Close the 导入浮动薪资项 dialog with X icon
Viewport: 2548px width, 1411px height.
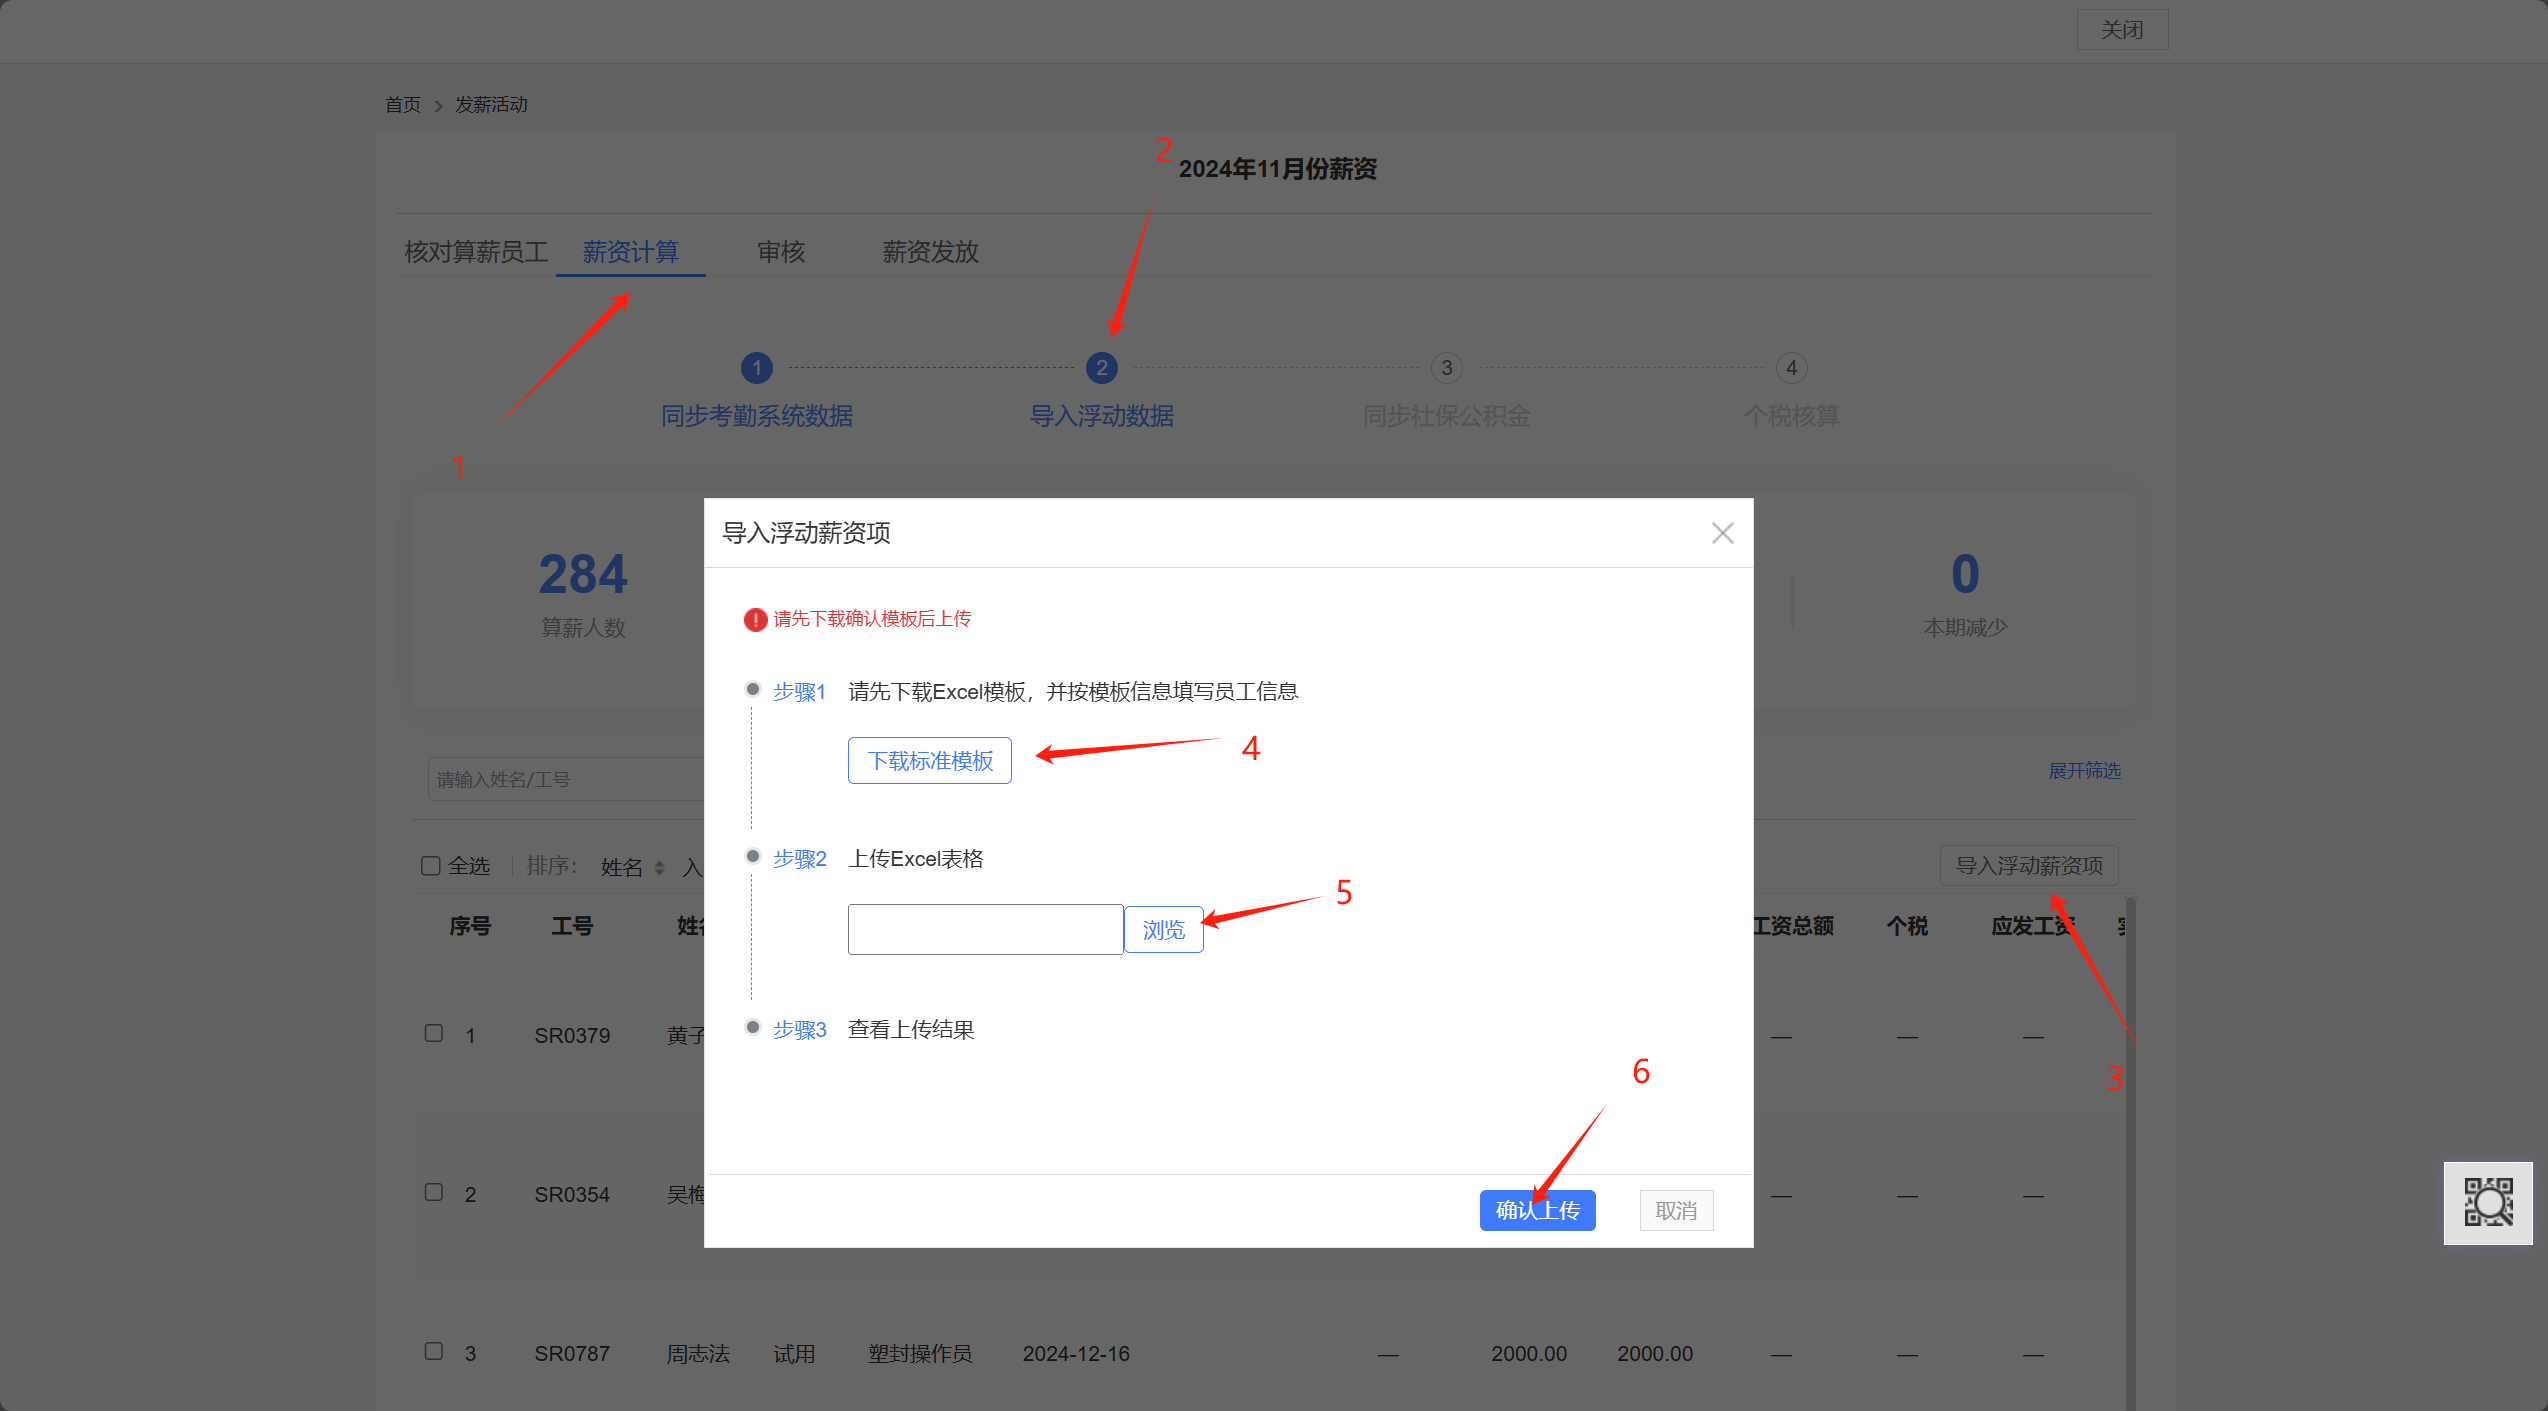coord(1722,533)
